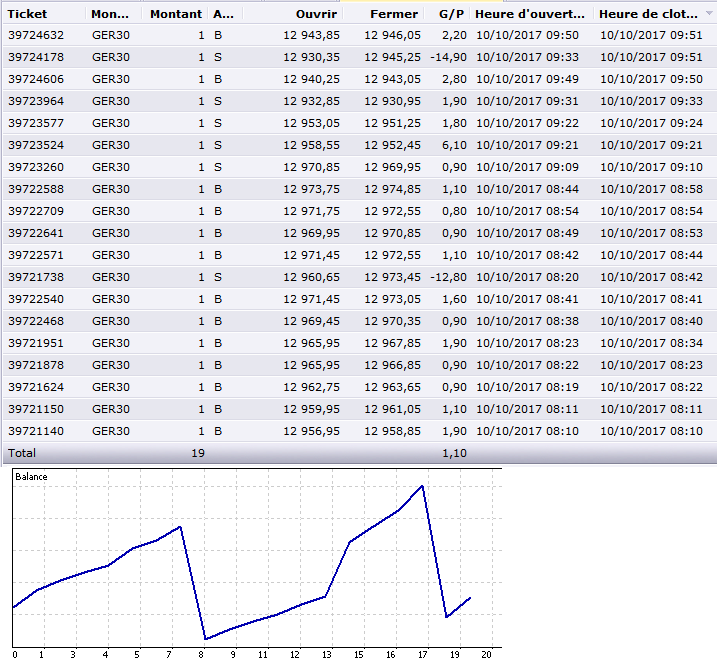
Task: Click the Heure d'ouverture column header
Action: click(531, 15)
